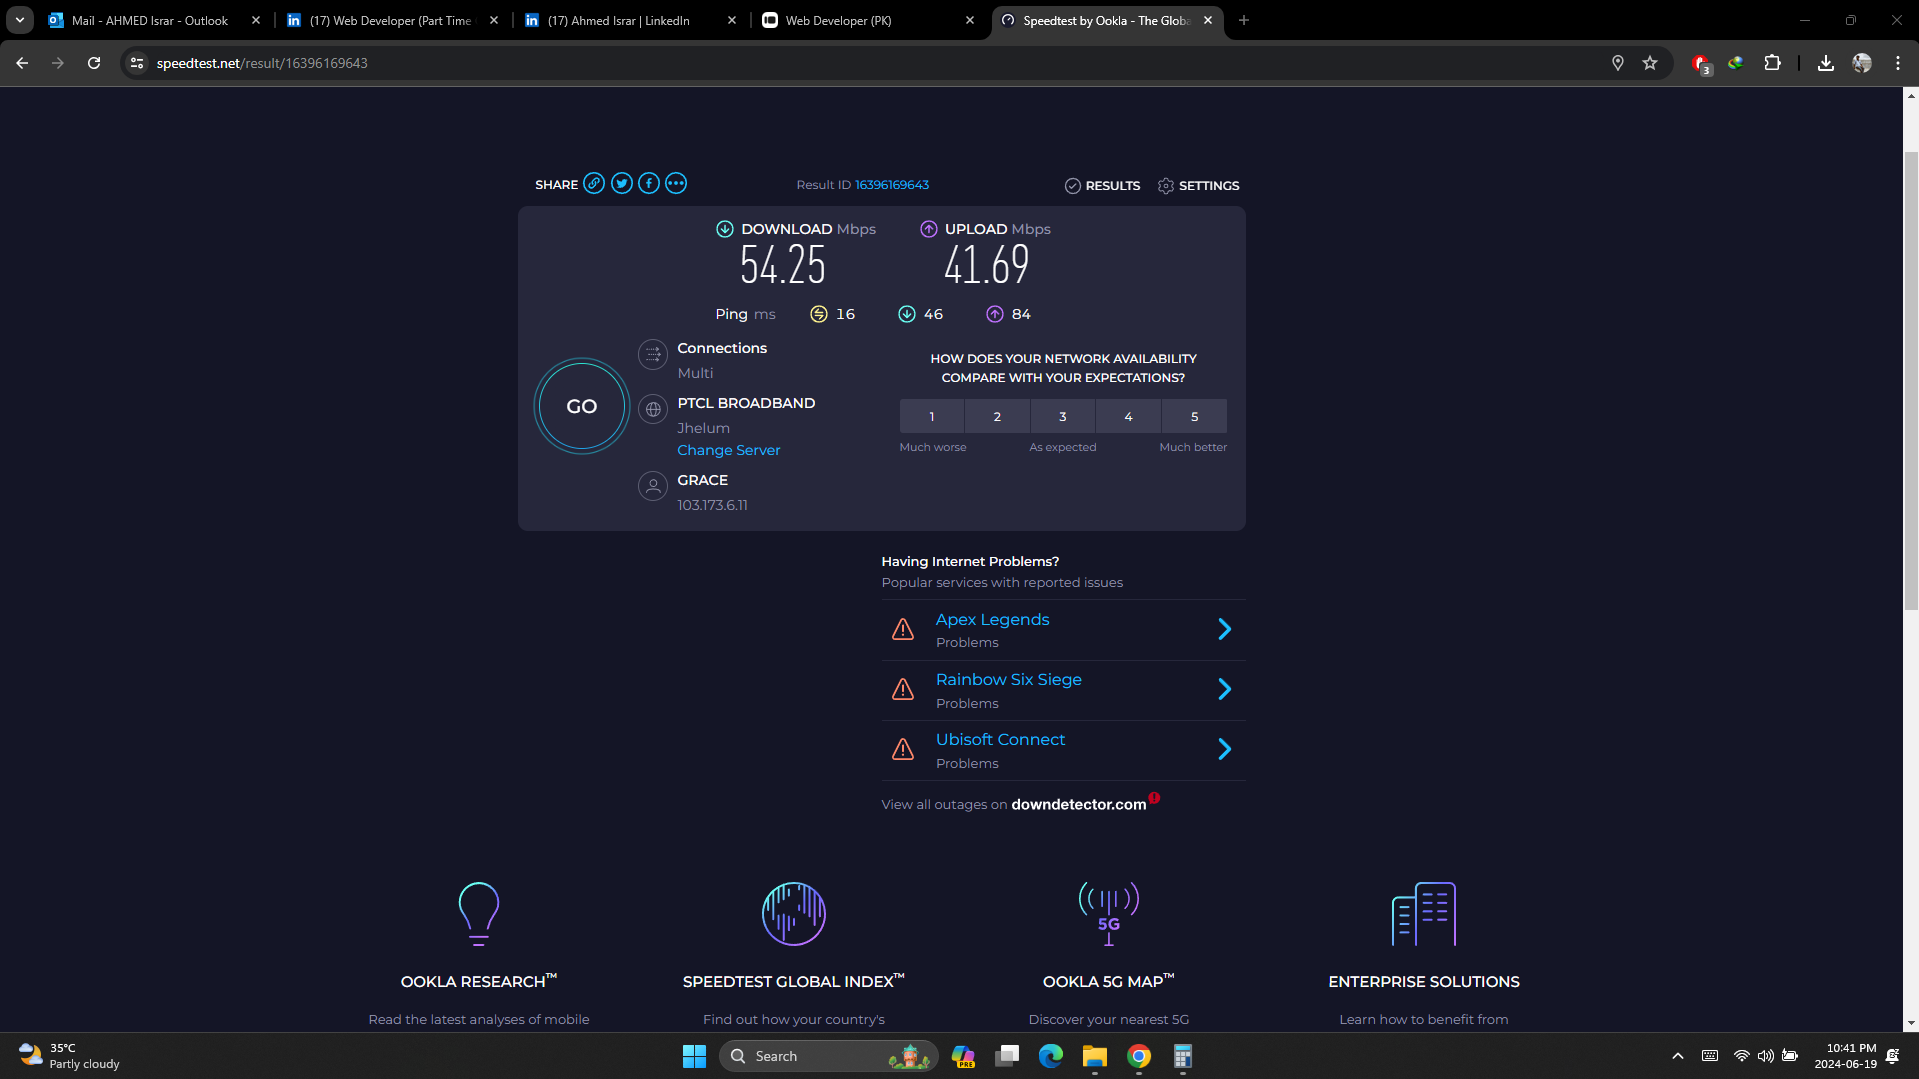This screenshot has height=1079, width=1919.
Task: Expand Ubisoft Connect problems chevron
Action: 1224,749
